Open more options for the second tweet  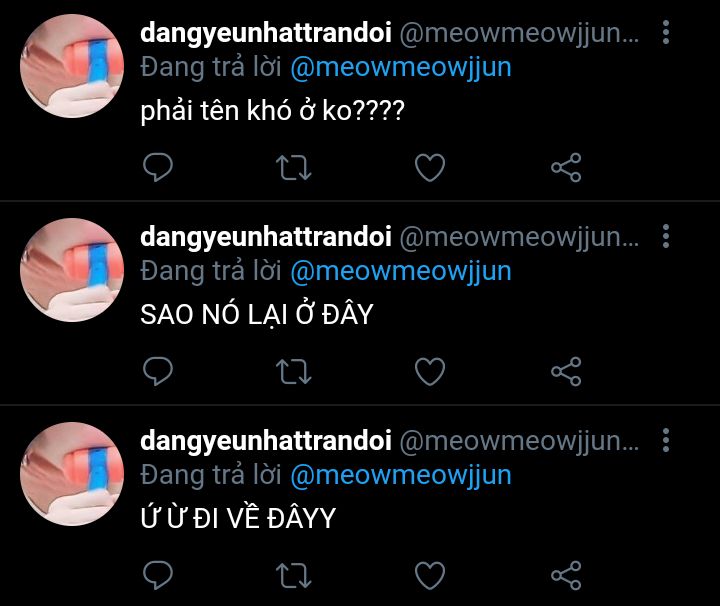666,236
